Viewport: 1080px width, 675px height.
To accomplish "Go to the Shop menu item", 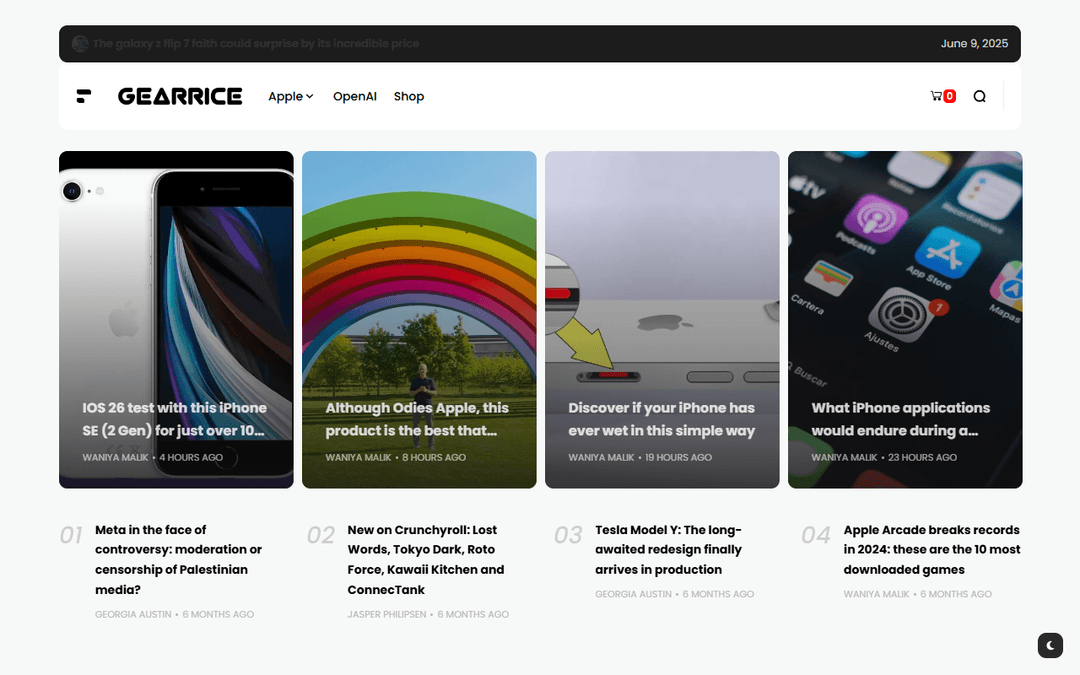I will pyautogui.click(x=409, y=96).
